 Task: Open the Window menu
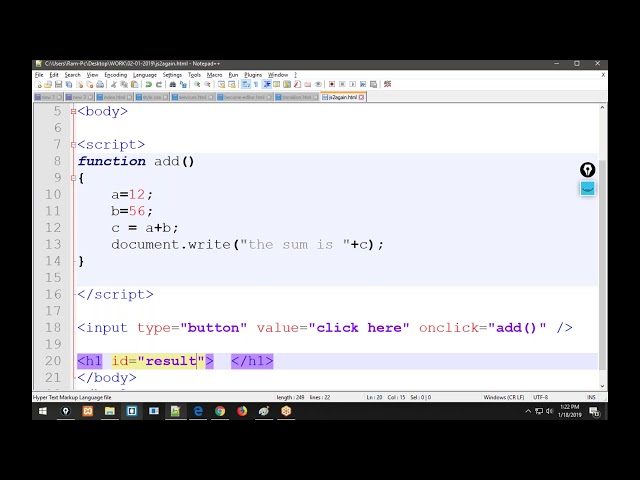pos(278,75)
